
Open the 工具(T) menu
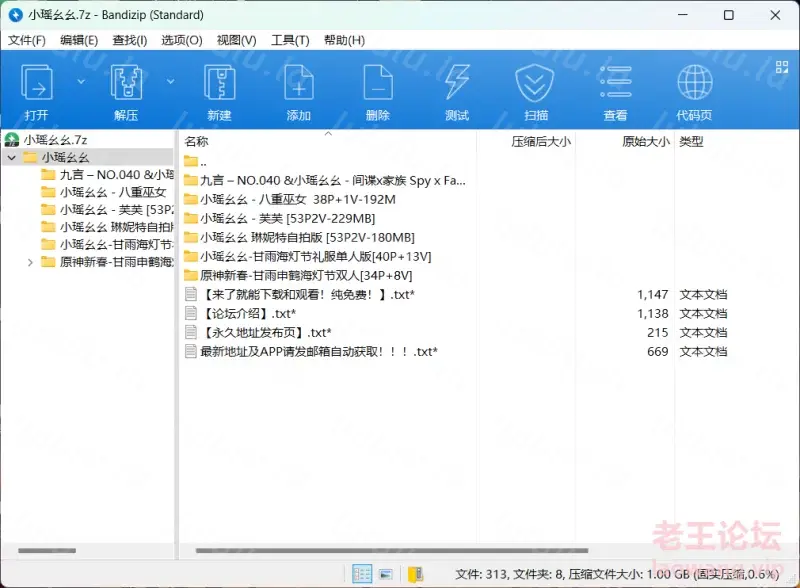(x=290, y=40)
